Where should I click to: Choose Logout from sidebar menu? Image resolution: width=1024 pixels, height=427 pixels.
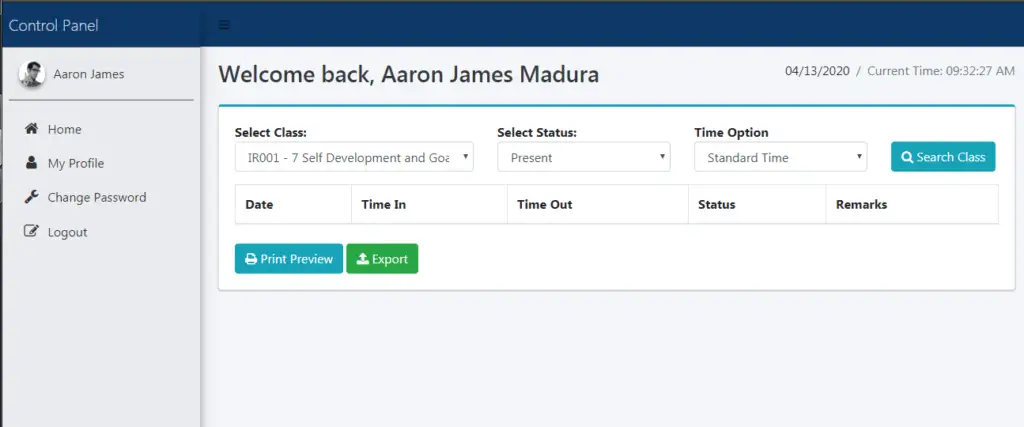(68, 232)
